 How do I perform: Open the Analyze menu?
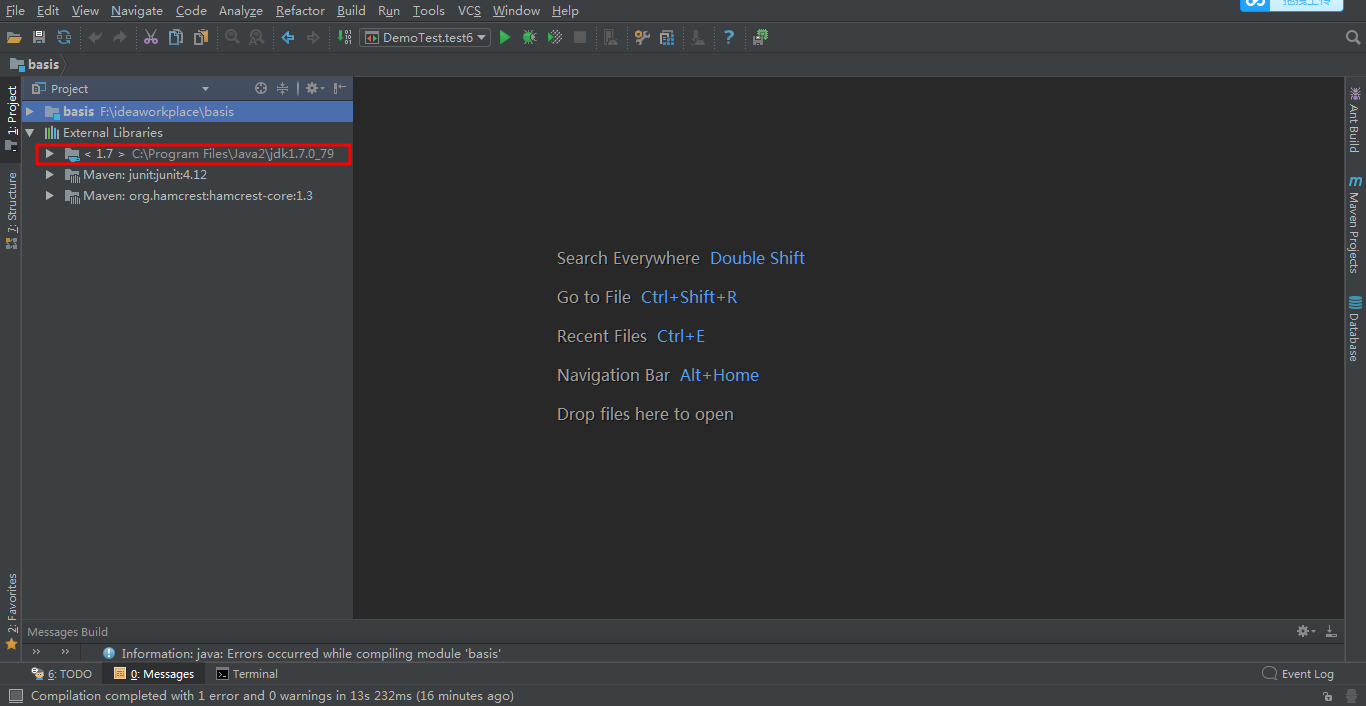pyautogui.click(x=241, y=10)
